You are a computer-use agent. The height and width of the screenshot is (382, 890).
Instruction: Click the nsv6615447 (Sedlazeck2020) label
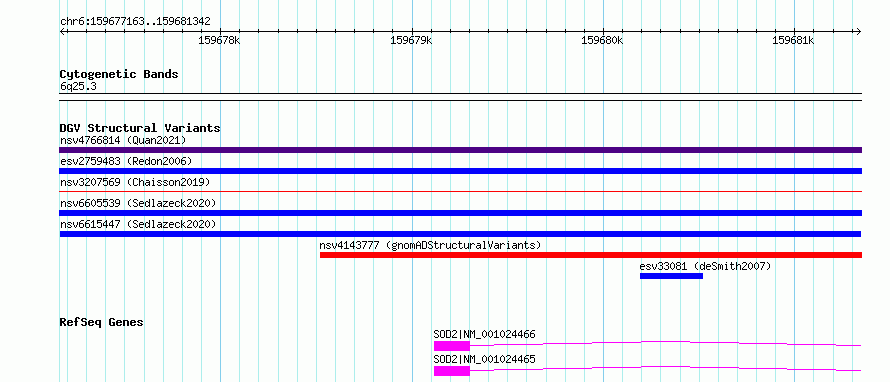[138, 224]
